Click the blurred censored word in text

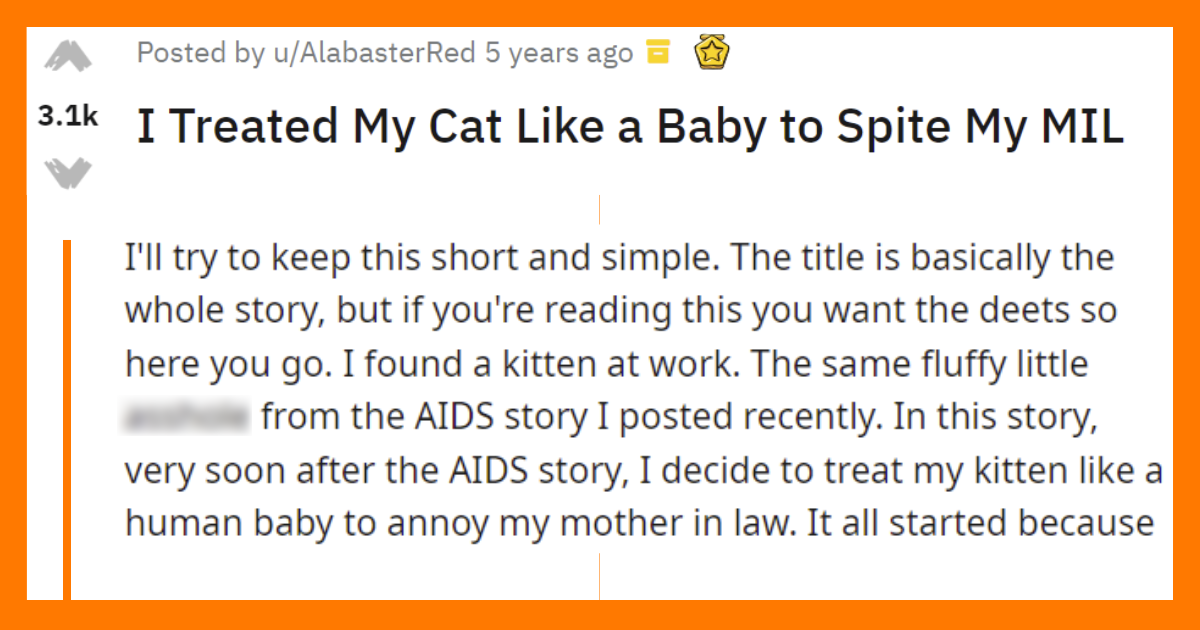(187, 416)
